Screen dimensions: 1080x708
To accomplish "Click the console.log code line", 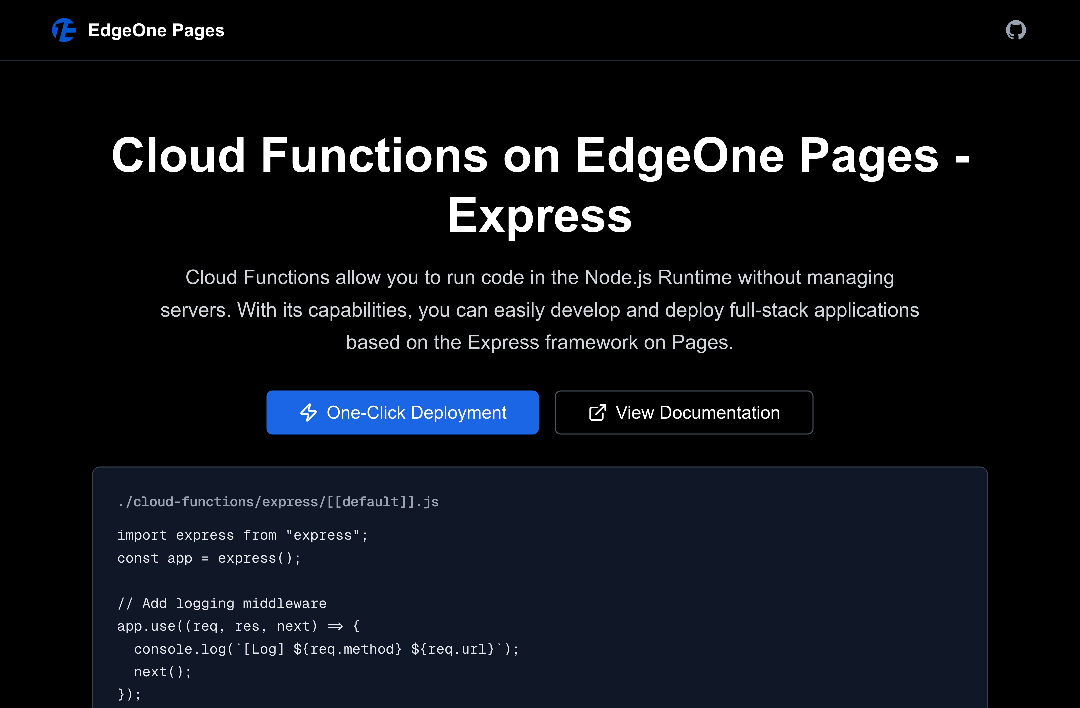I will pos(326,649).
